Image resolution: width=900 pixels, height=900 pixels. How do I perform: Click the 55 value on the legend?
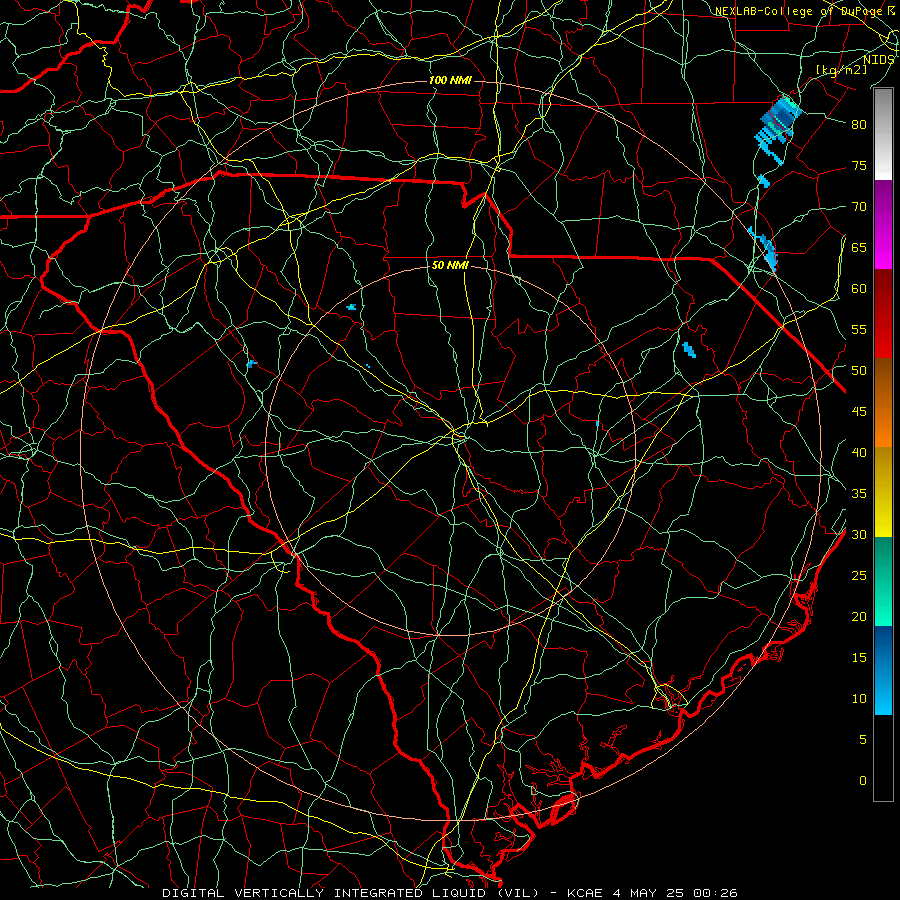(x=859, y=329)
